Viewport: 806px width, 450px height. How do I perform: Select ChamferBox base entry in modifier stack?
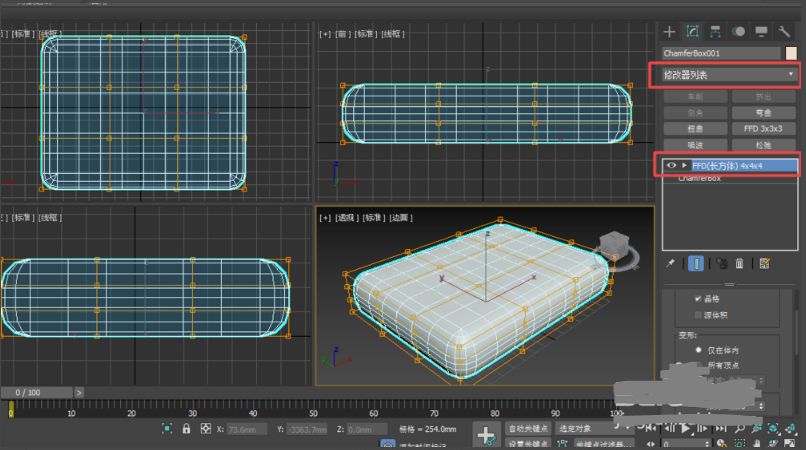[699, 178]
